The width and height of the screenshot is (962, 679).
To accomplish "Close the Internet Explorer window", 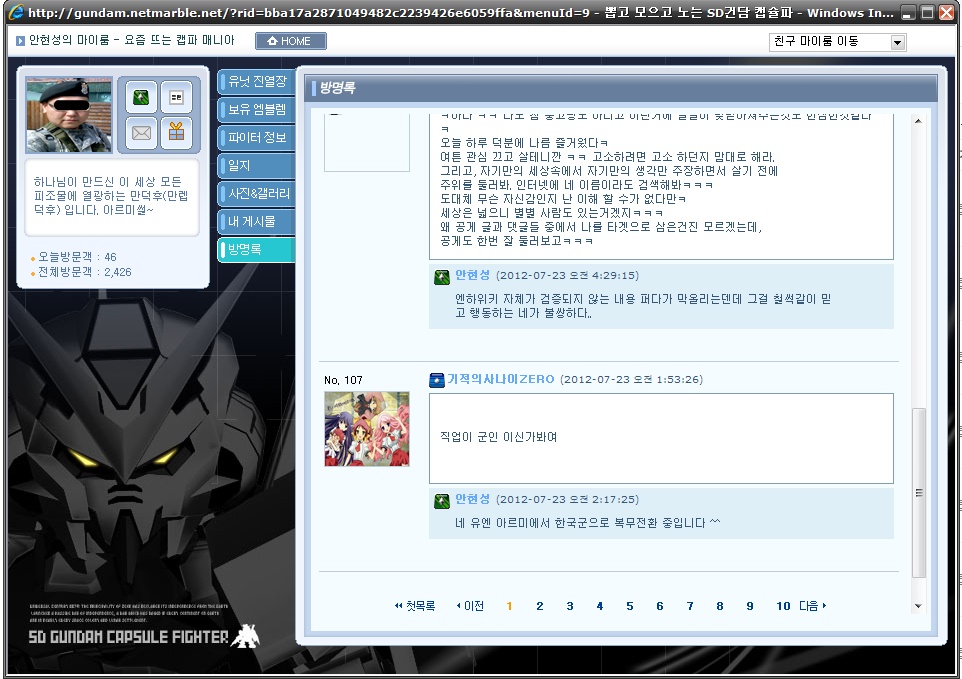I will (x=946, y=12).
